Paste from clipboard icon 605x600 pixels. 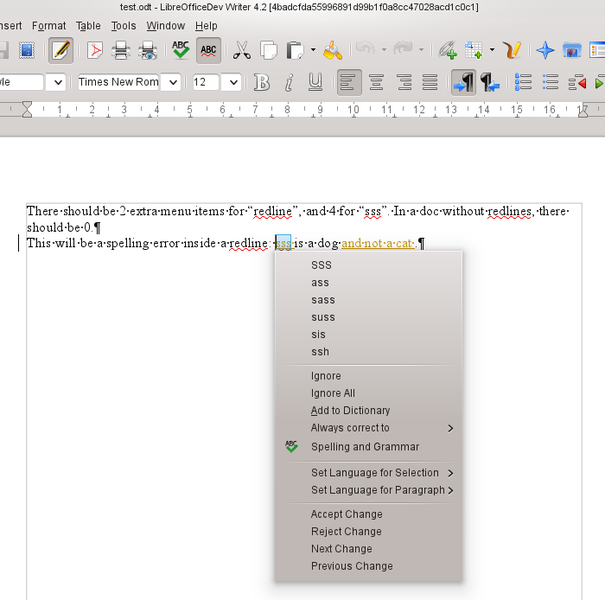(295, 51)
